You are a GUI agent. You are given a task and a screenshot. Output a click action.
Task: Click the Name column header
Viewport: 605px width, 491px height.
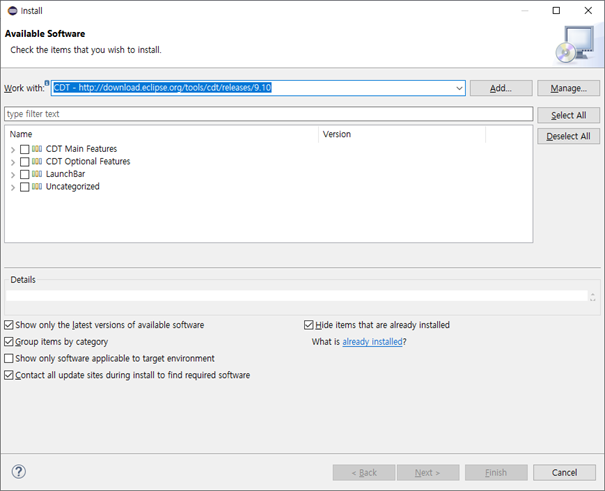tap(162, 134)
